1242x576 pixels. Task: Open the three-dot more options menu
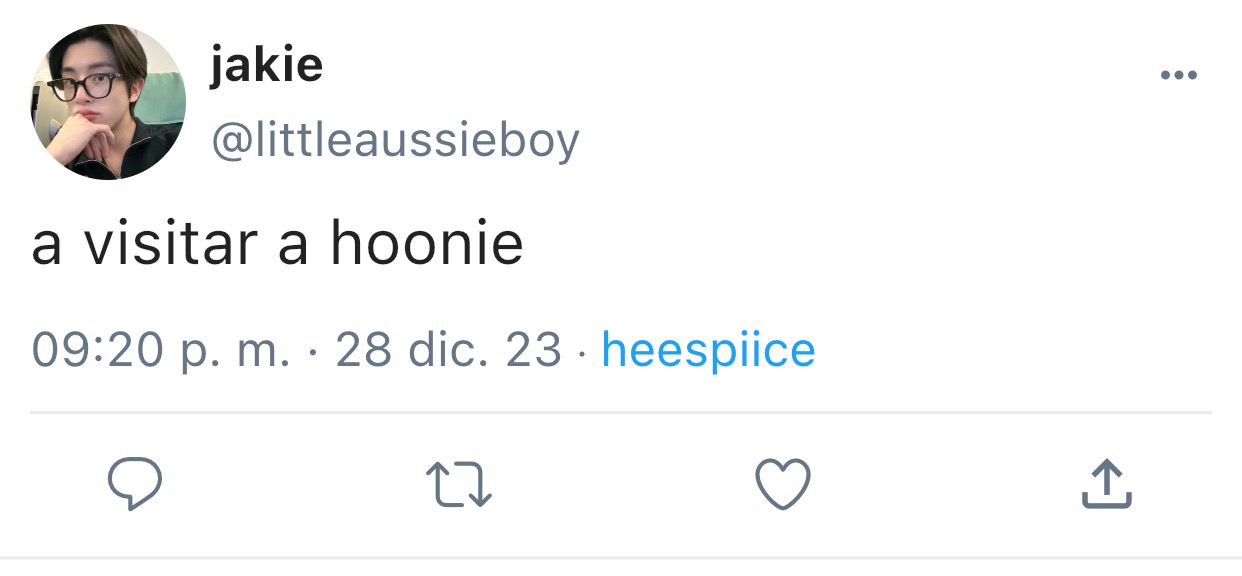(1178, 76)
